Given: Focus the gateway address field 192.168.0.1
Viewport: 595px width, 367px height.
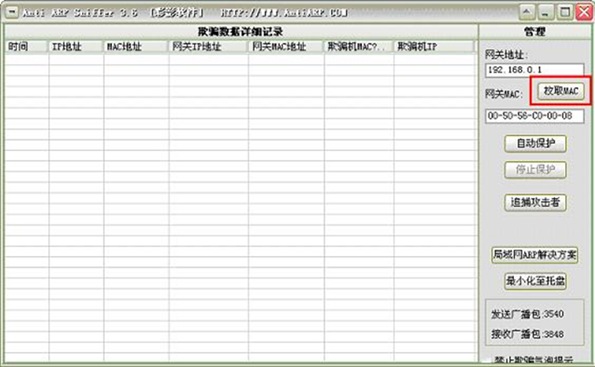Looking at the screenshot, I should point(534,70).
